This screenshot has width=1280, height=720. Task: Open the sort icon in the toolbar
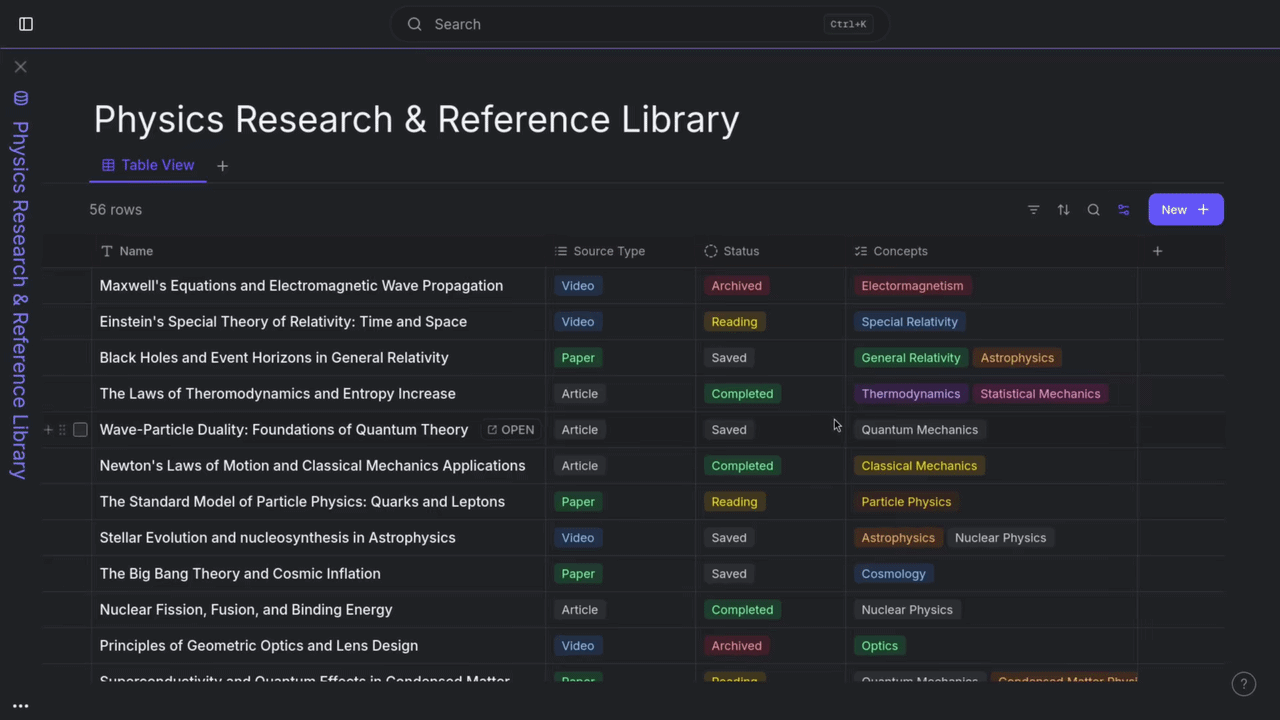pos(1064,210)
